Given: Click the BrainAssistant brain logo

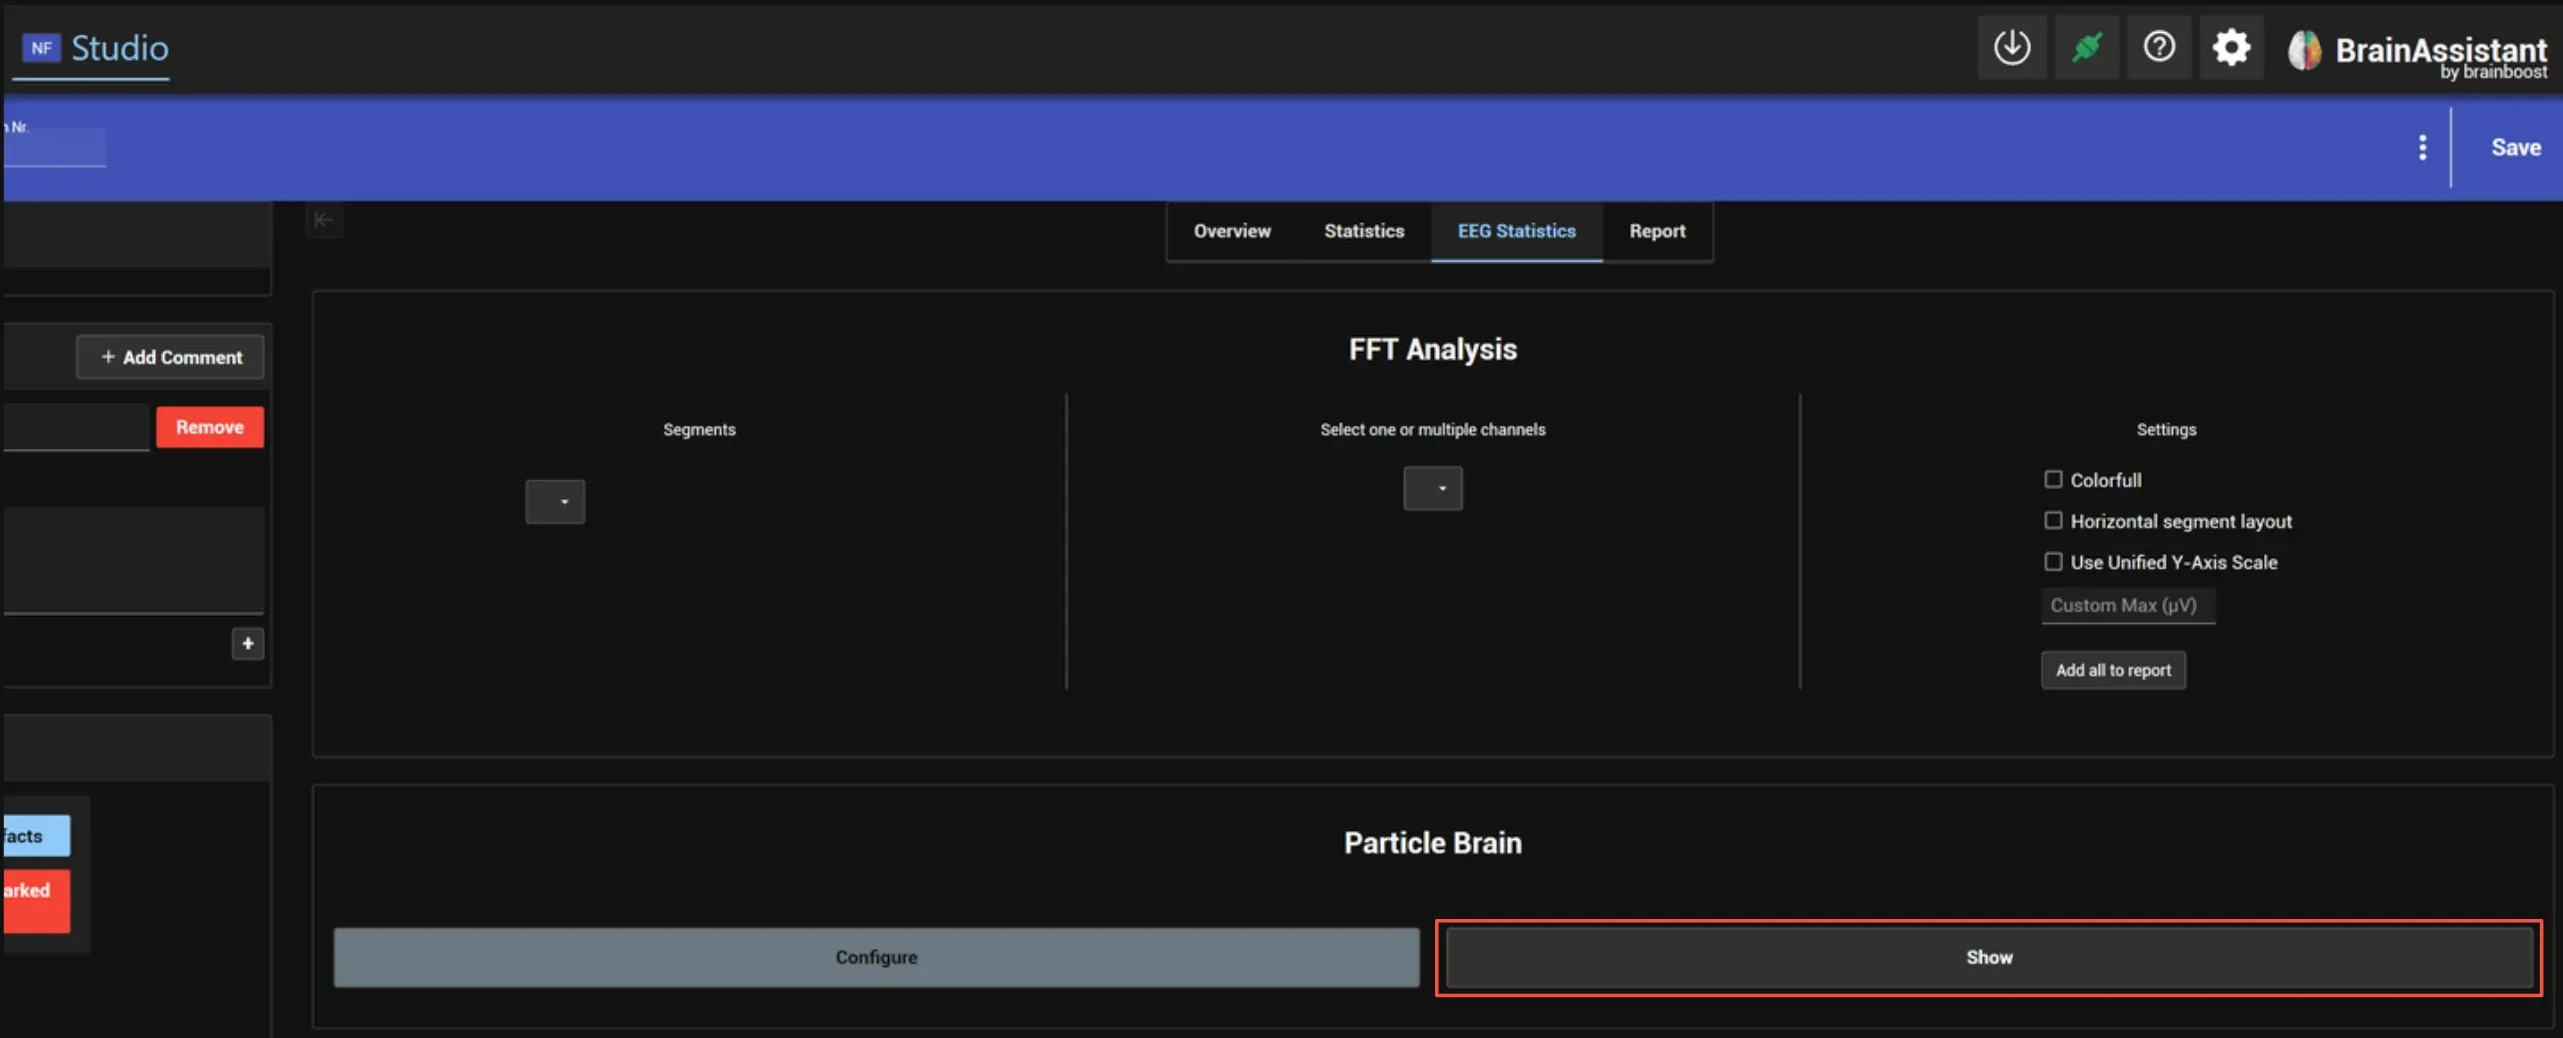Looking at the screenshot, I should click(2304, 50).
